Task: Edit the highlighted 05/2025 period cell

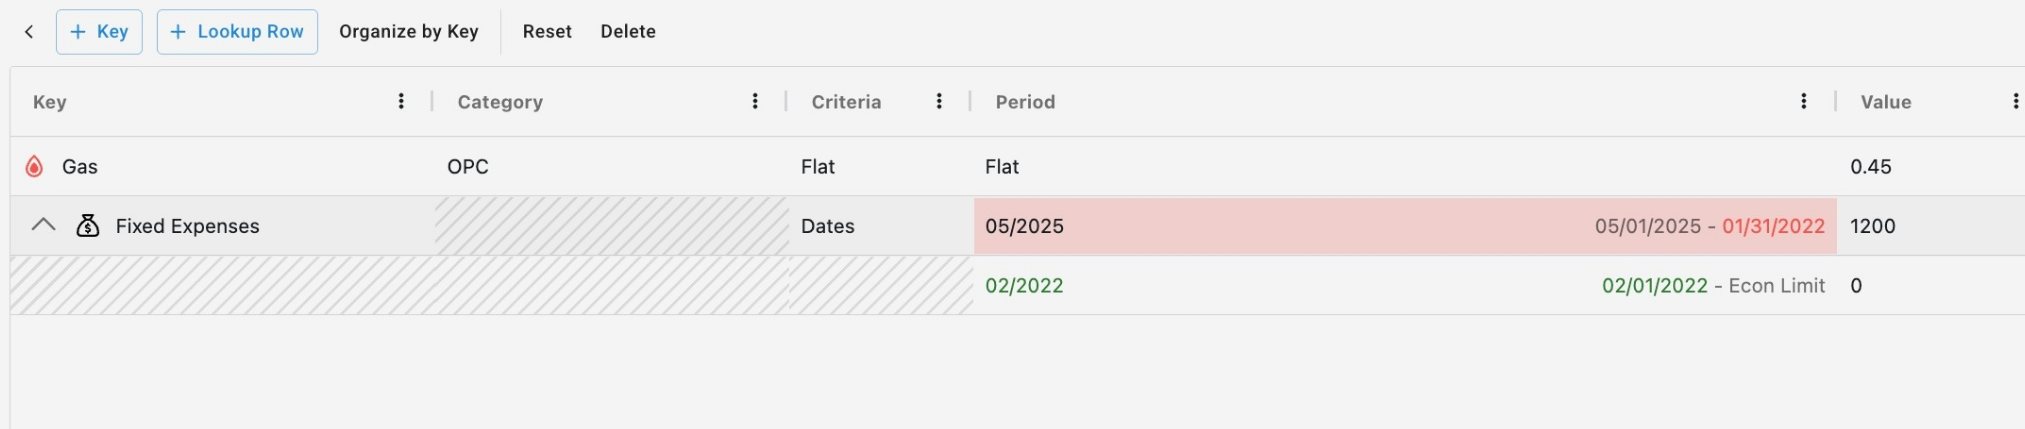Action: pyautogui.click(x=1025, y=226)
